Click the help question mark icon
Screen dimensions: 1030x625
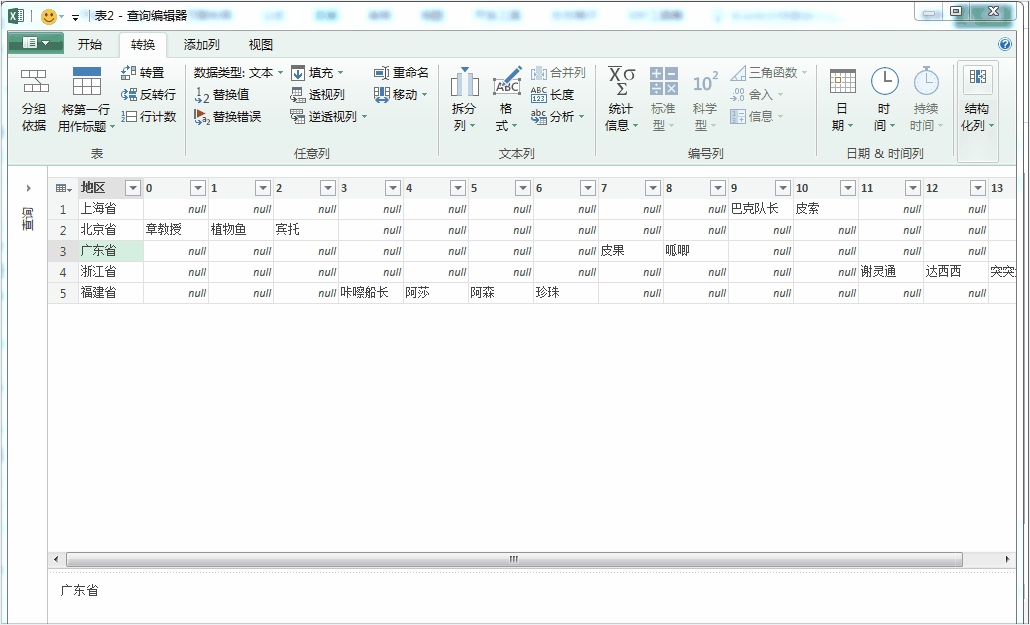[x=1004, y=45]
